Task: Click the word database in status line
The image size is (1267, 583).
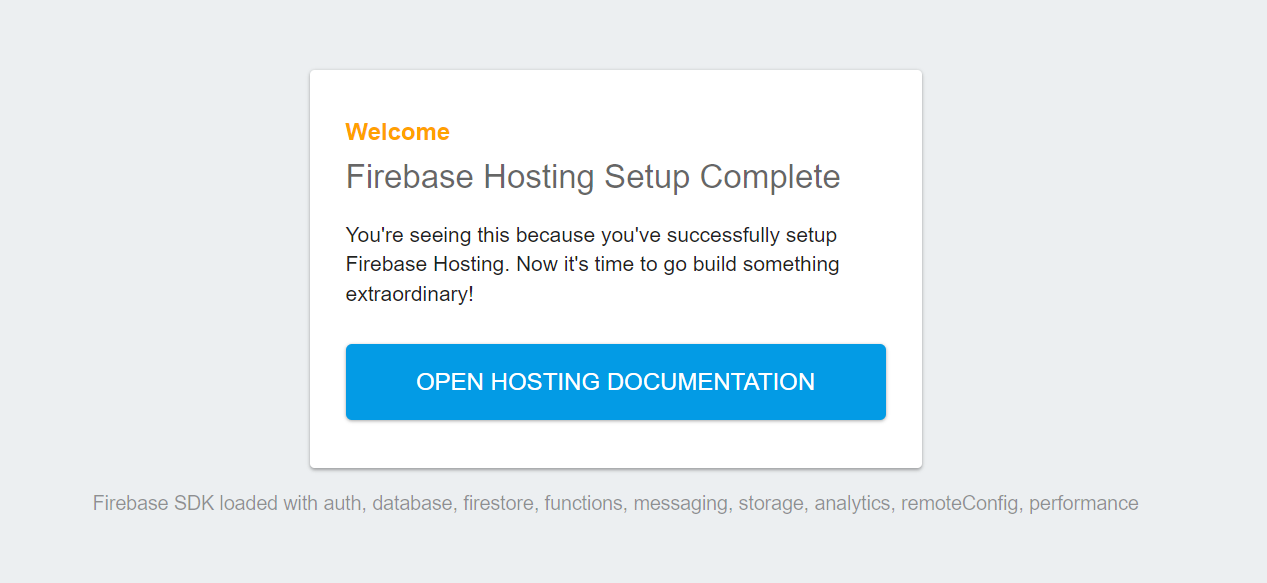Action: [x=412, y=503]
